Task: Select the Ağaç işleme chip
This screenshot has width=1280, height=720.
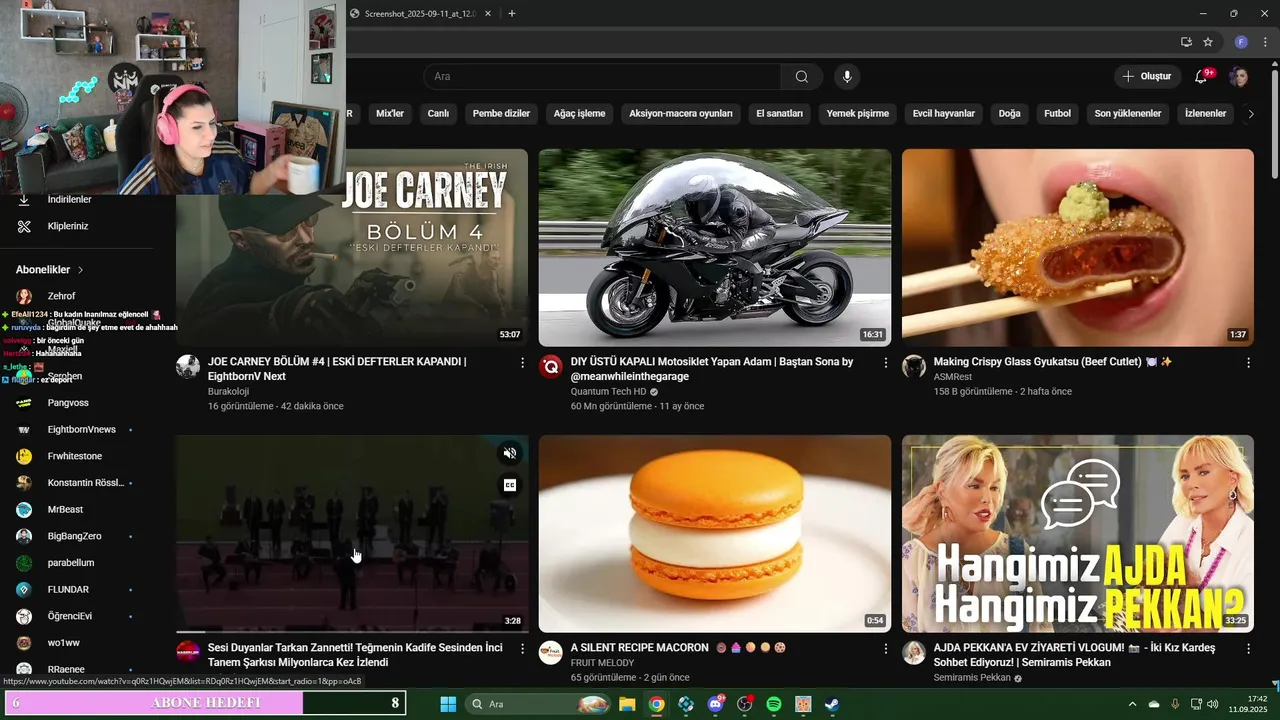Action: pyautogui.click(x=580, y=114)
